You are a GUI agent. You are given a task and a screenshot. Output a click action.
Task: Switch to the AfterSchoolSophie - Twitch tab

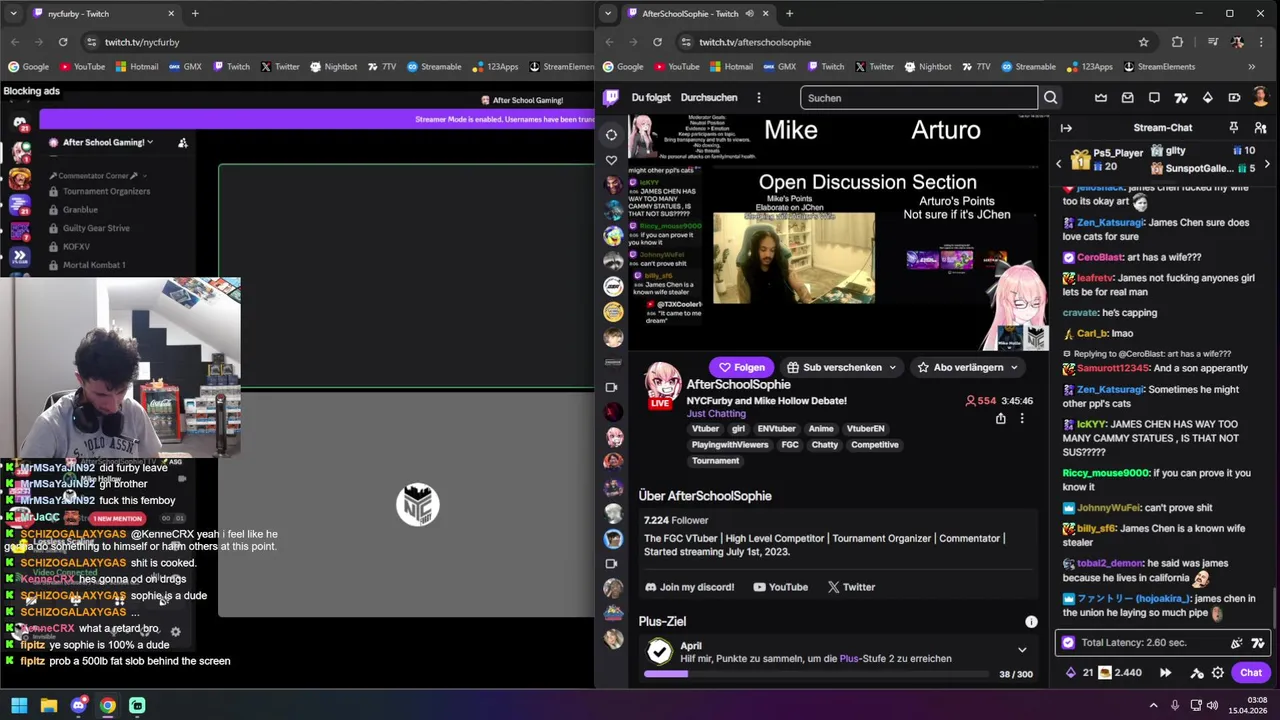tap(699, 13)
